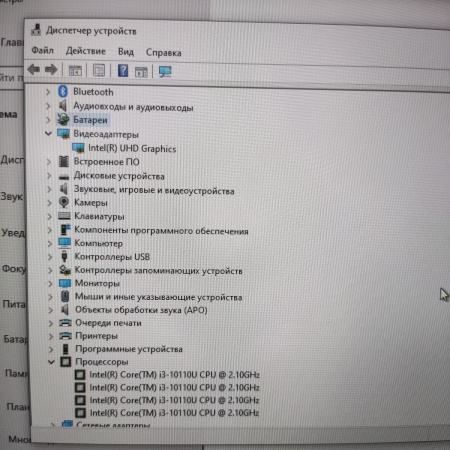
Task: Click the Дисковые устройства drive icon
Action: click(64, 177)
